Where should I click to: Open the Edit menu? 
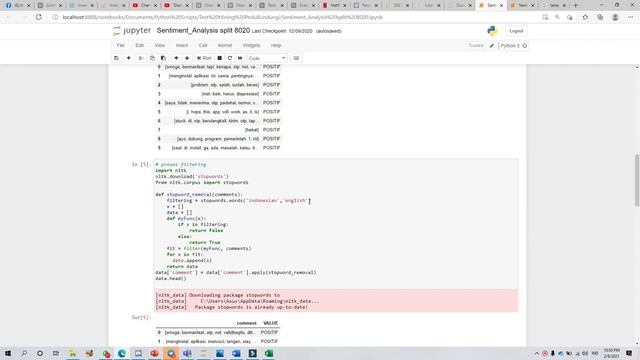point(140,45)
